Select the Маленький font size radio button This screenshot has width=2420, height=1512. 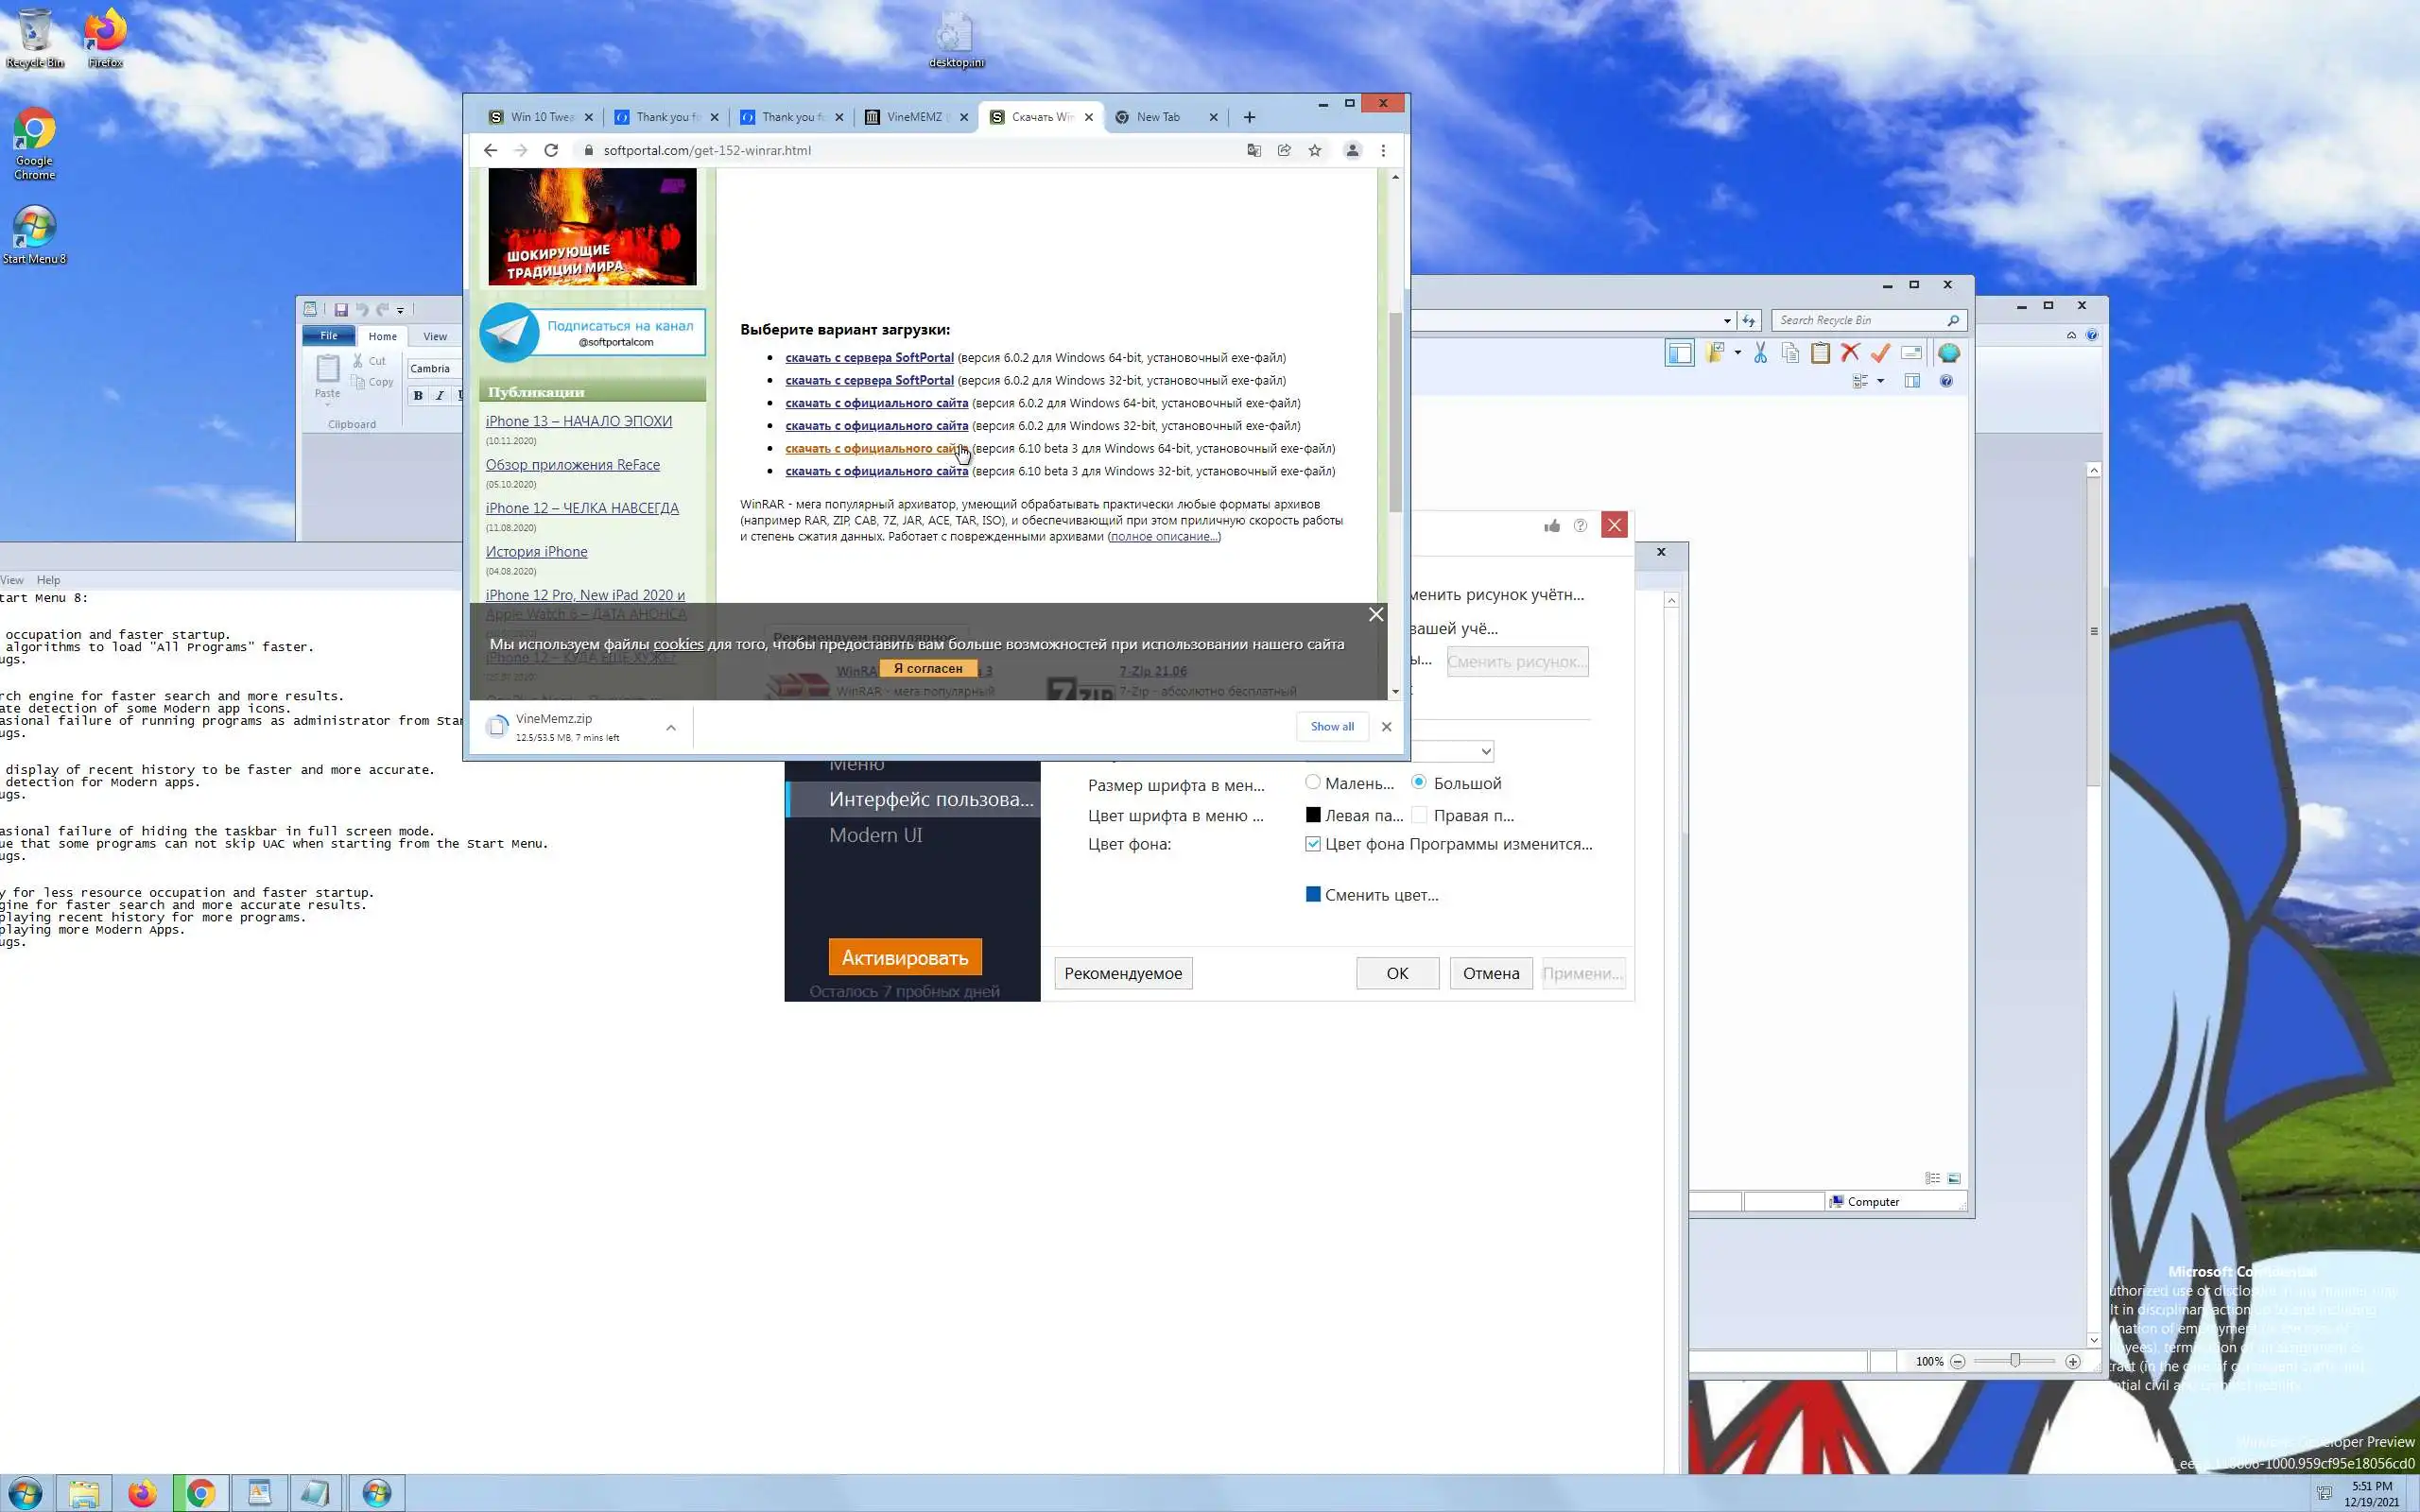click(1313, 782)
